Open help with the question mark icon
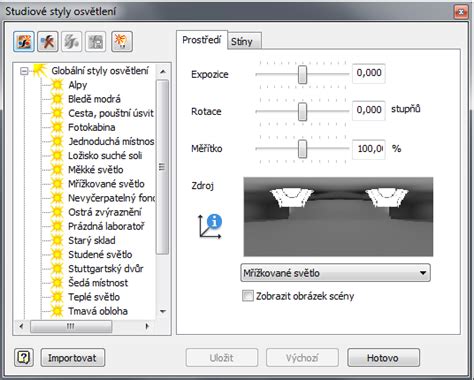This screenshot has width=474, height=380. [x=24, y=358]
